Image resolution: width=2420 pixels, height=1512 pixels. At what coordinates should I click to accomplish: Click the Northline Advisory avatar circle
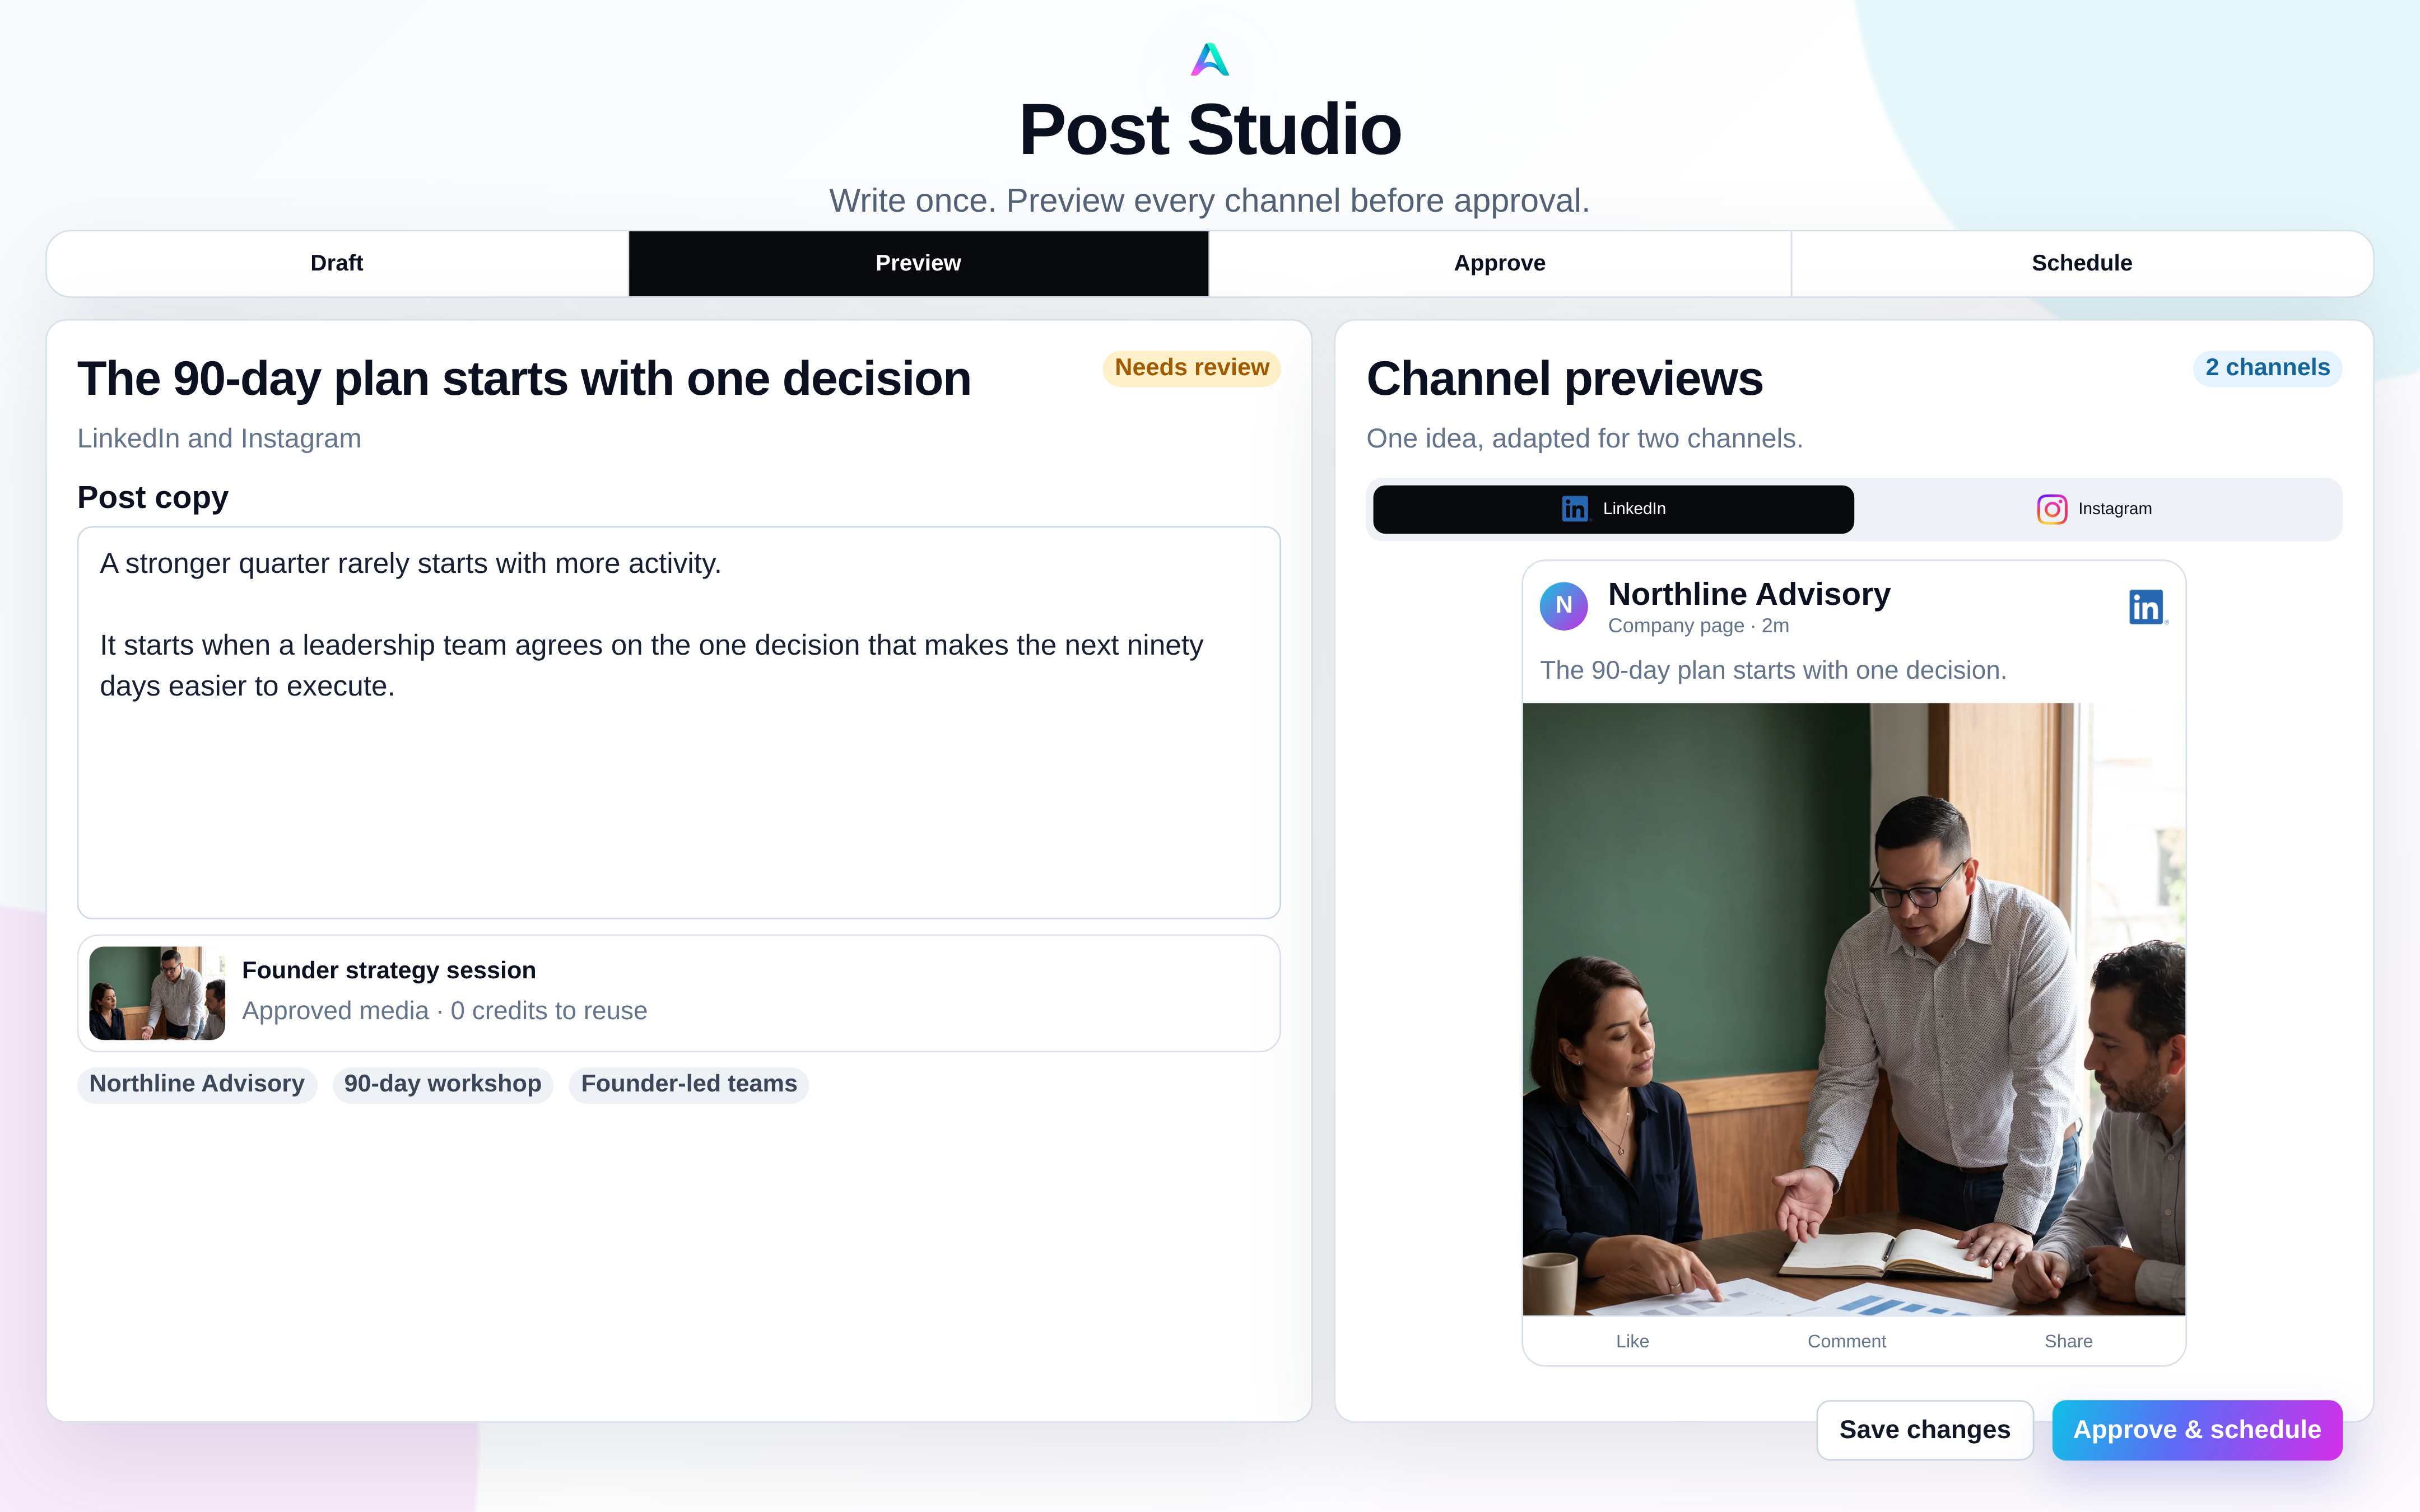(1564, 606)
